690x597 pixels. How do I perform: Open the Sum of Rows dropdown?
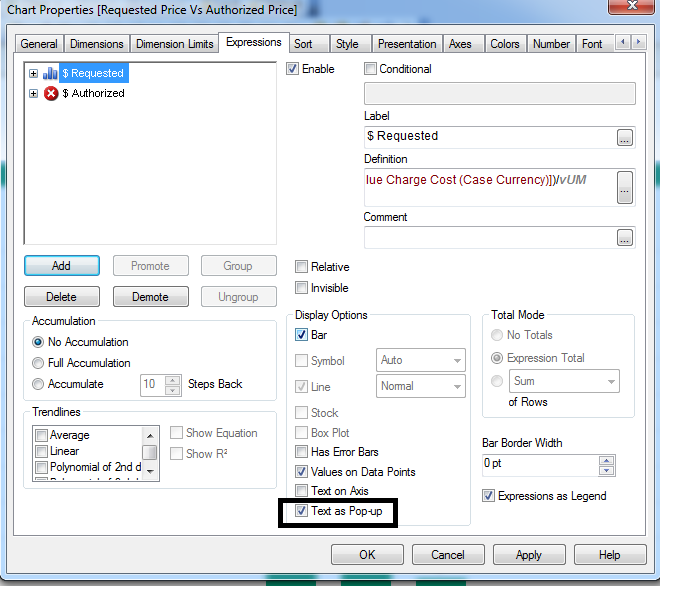tap(564, 381)
